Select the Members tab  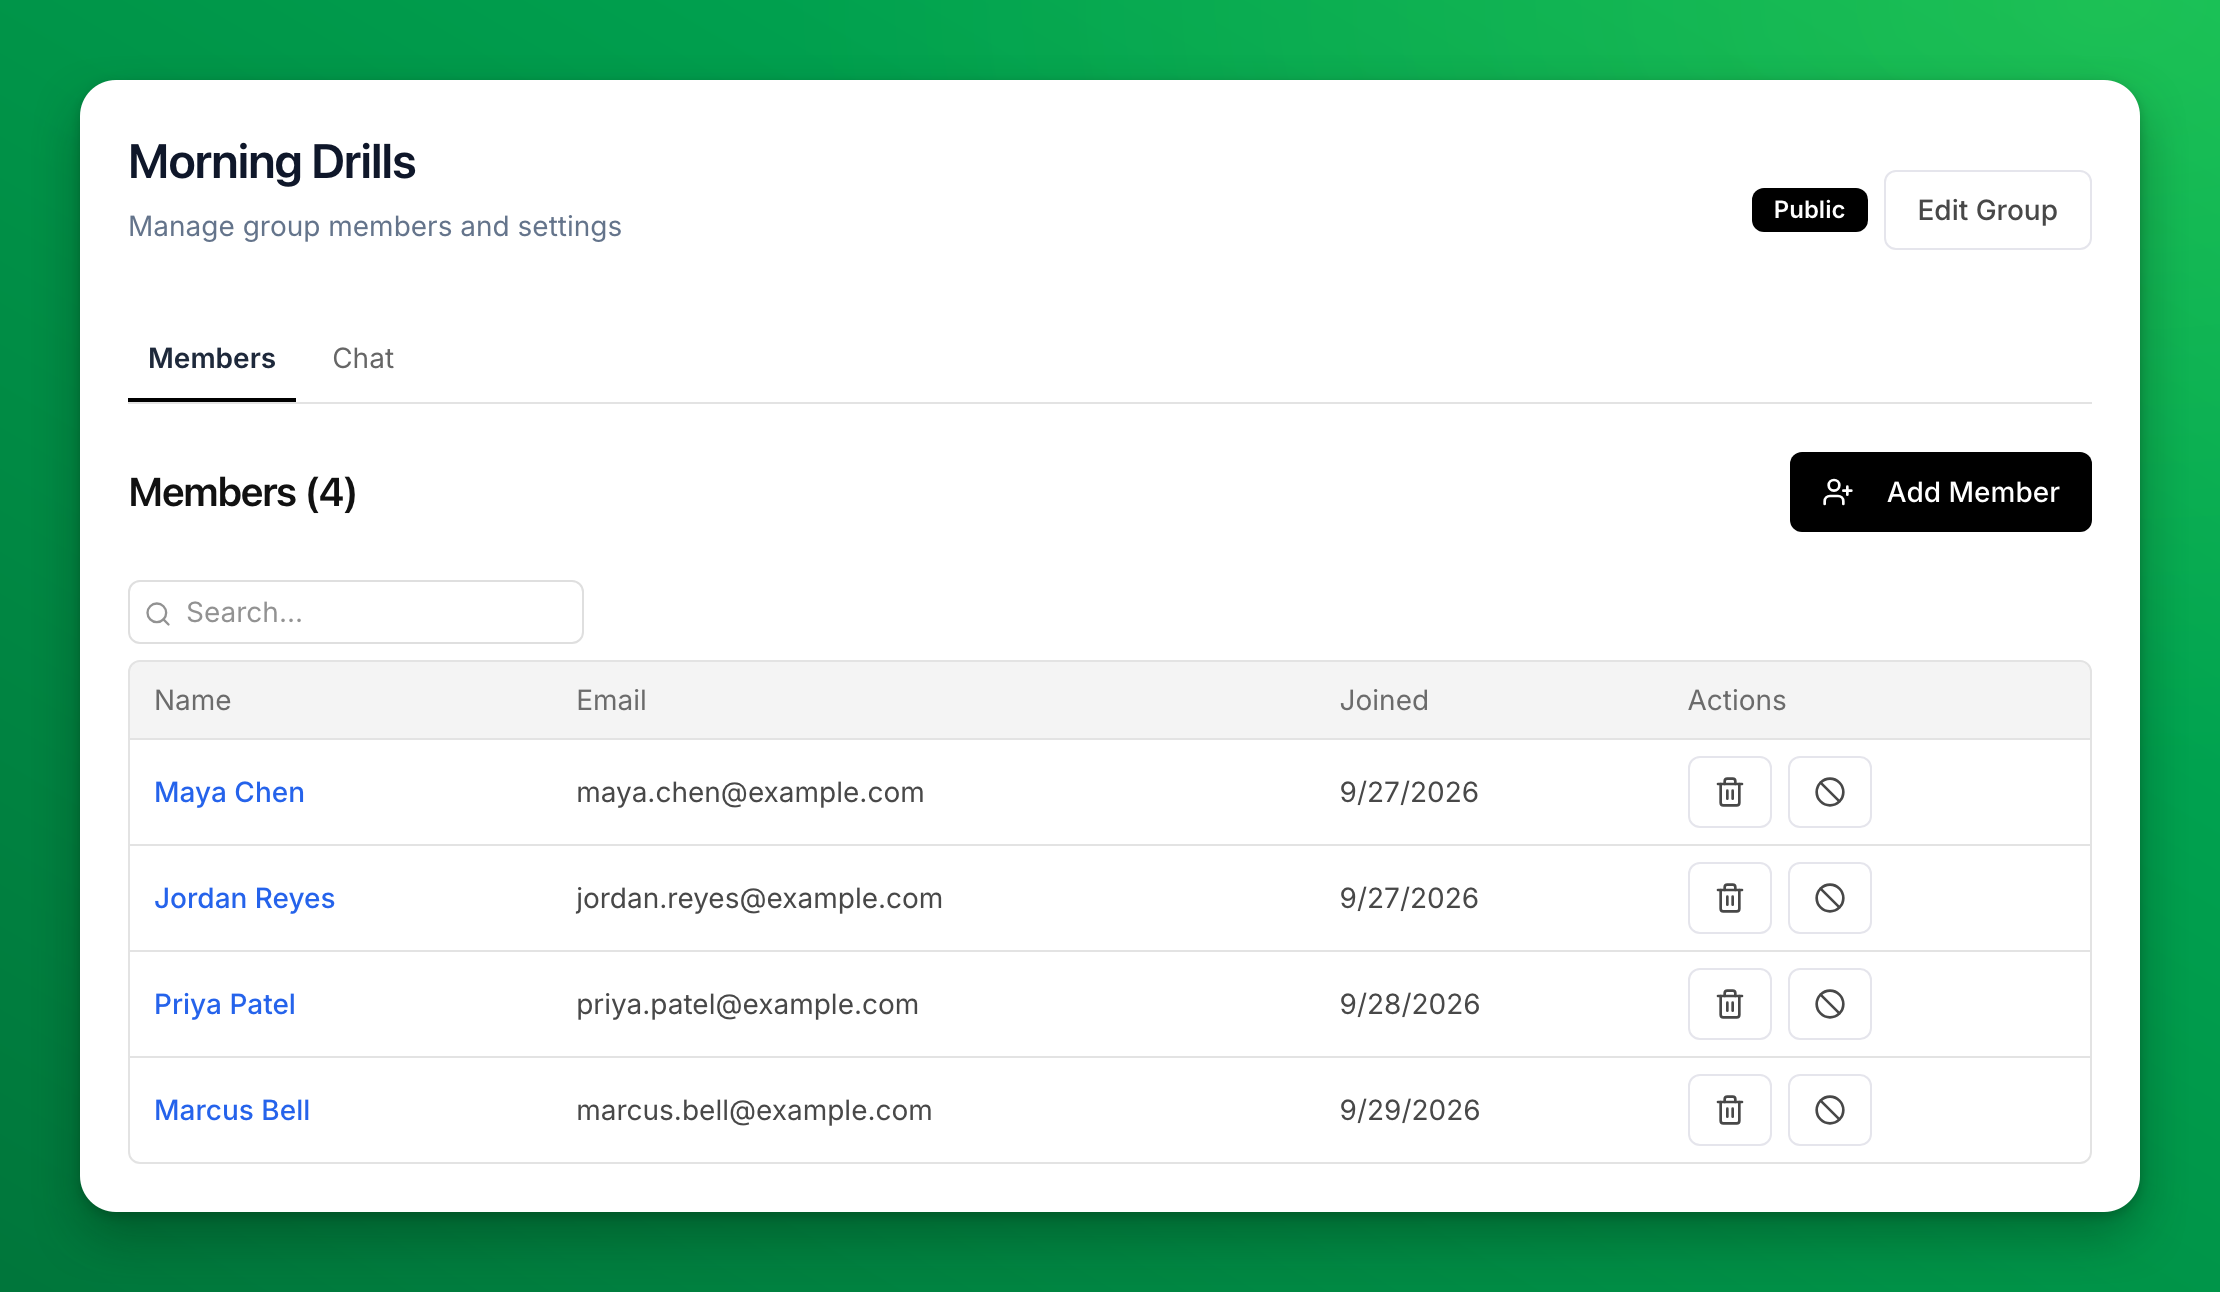212,358
